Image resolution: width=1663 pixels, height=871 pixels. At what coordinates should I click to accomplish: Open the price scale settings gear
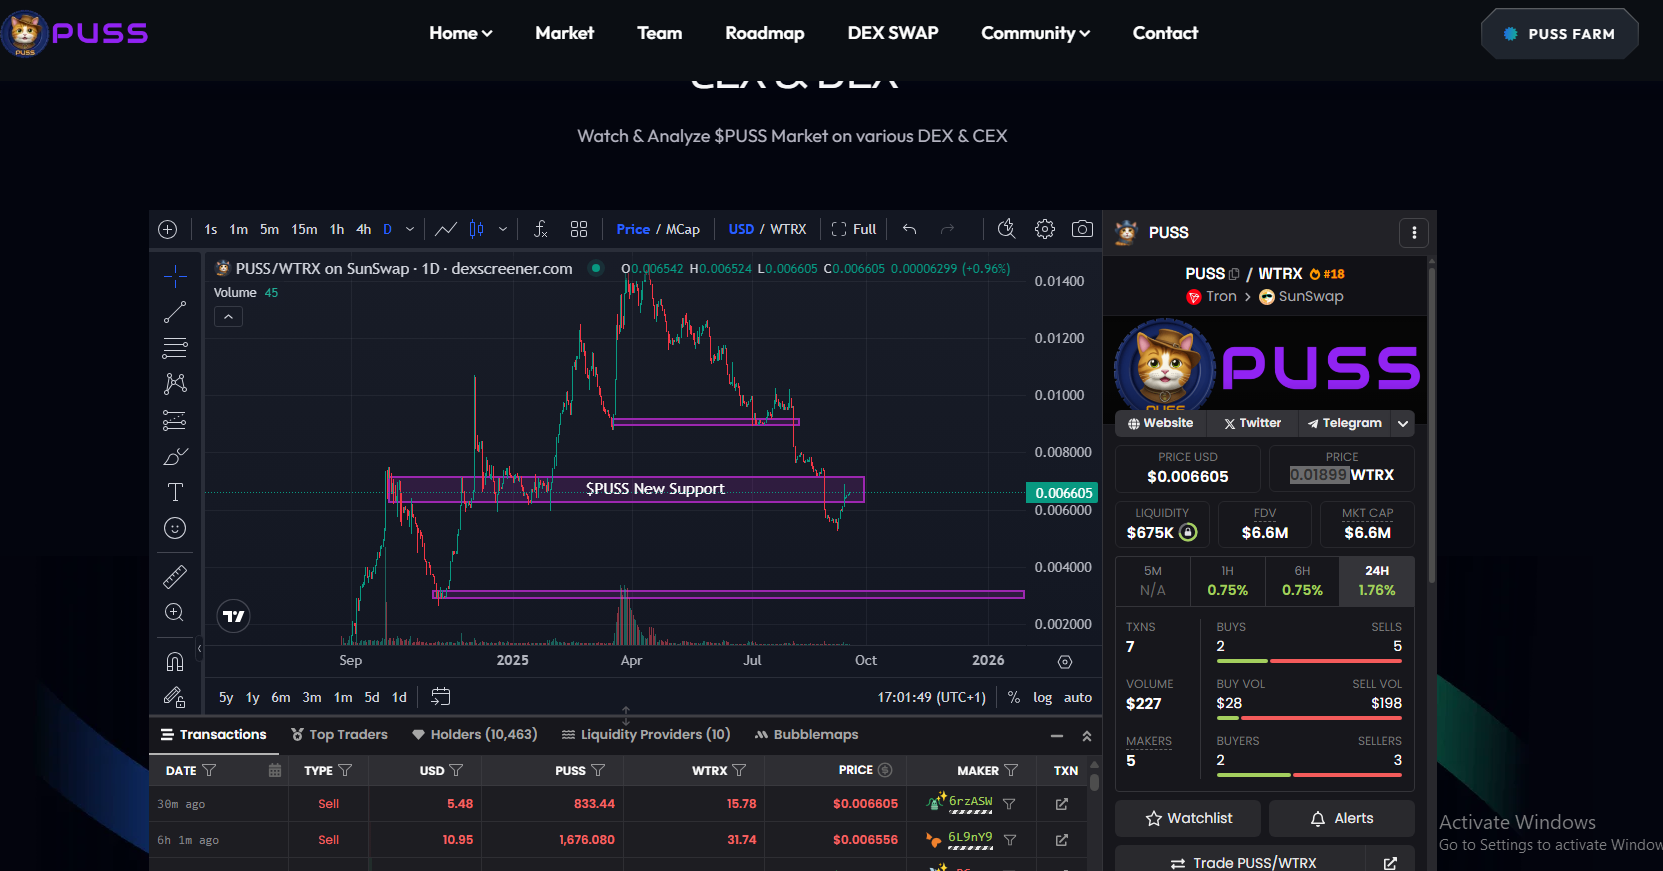coord(1065,661)
